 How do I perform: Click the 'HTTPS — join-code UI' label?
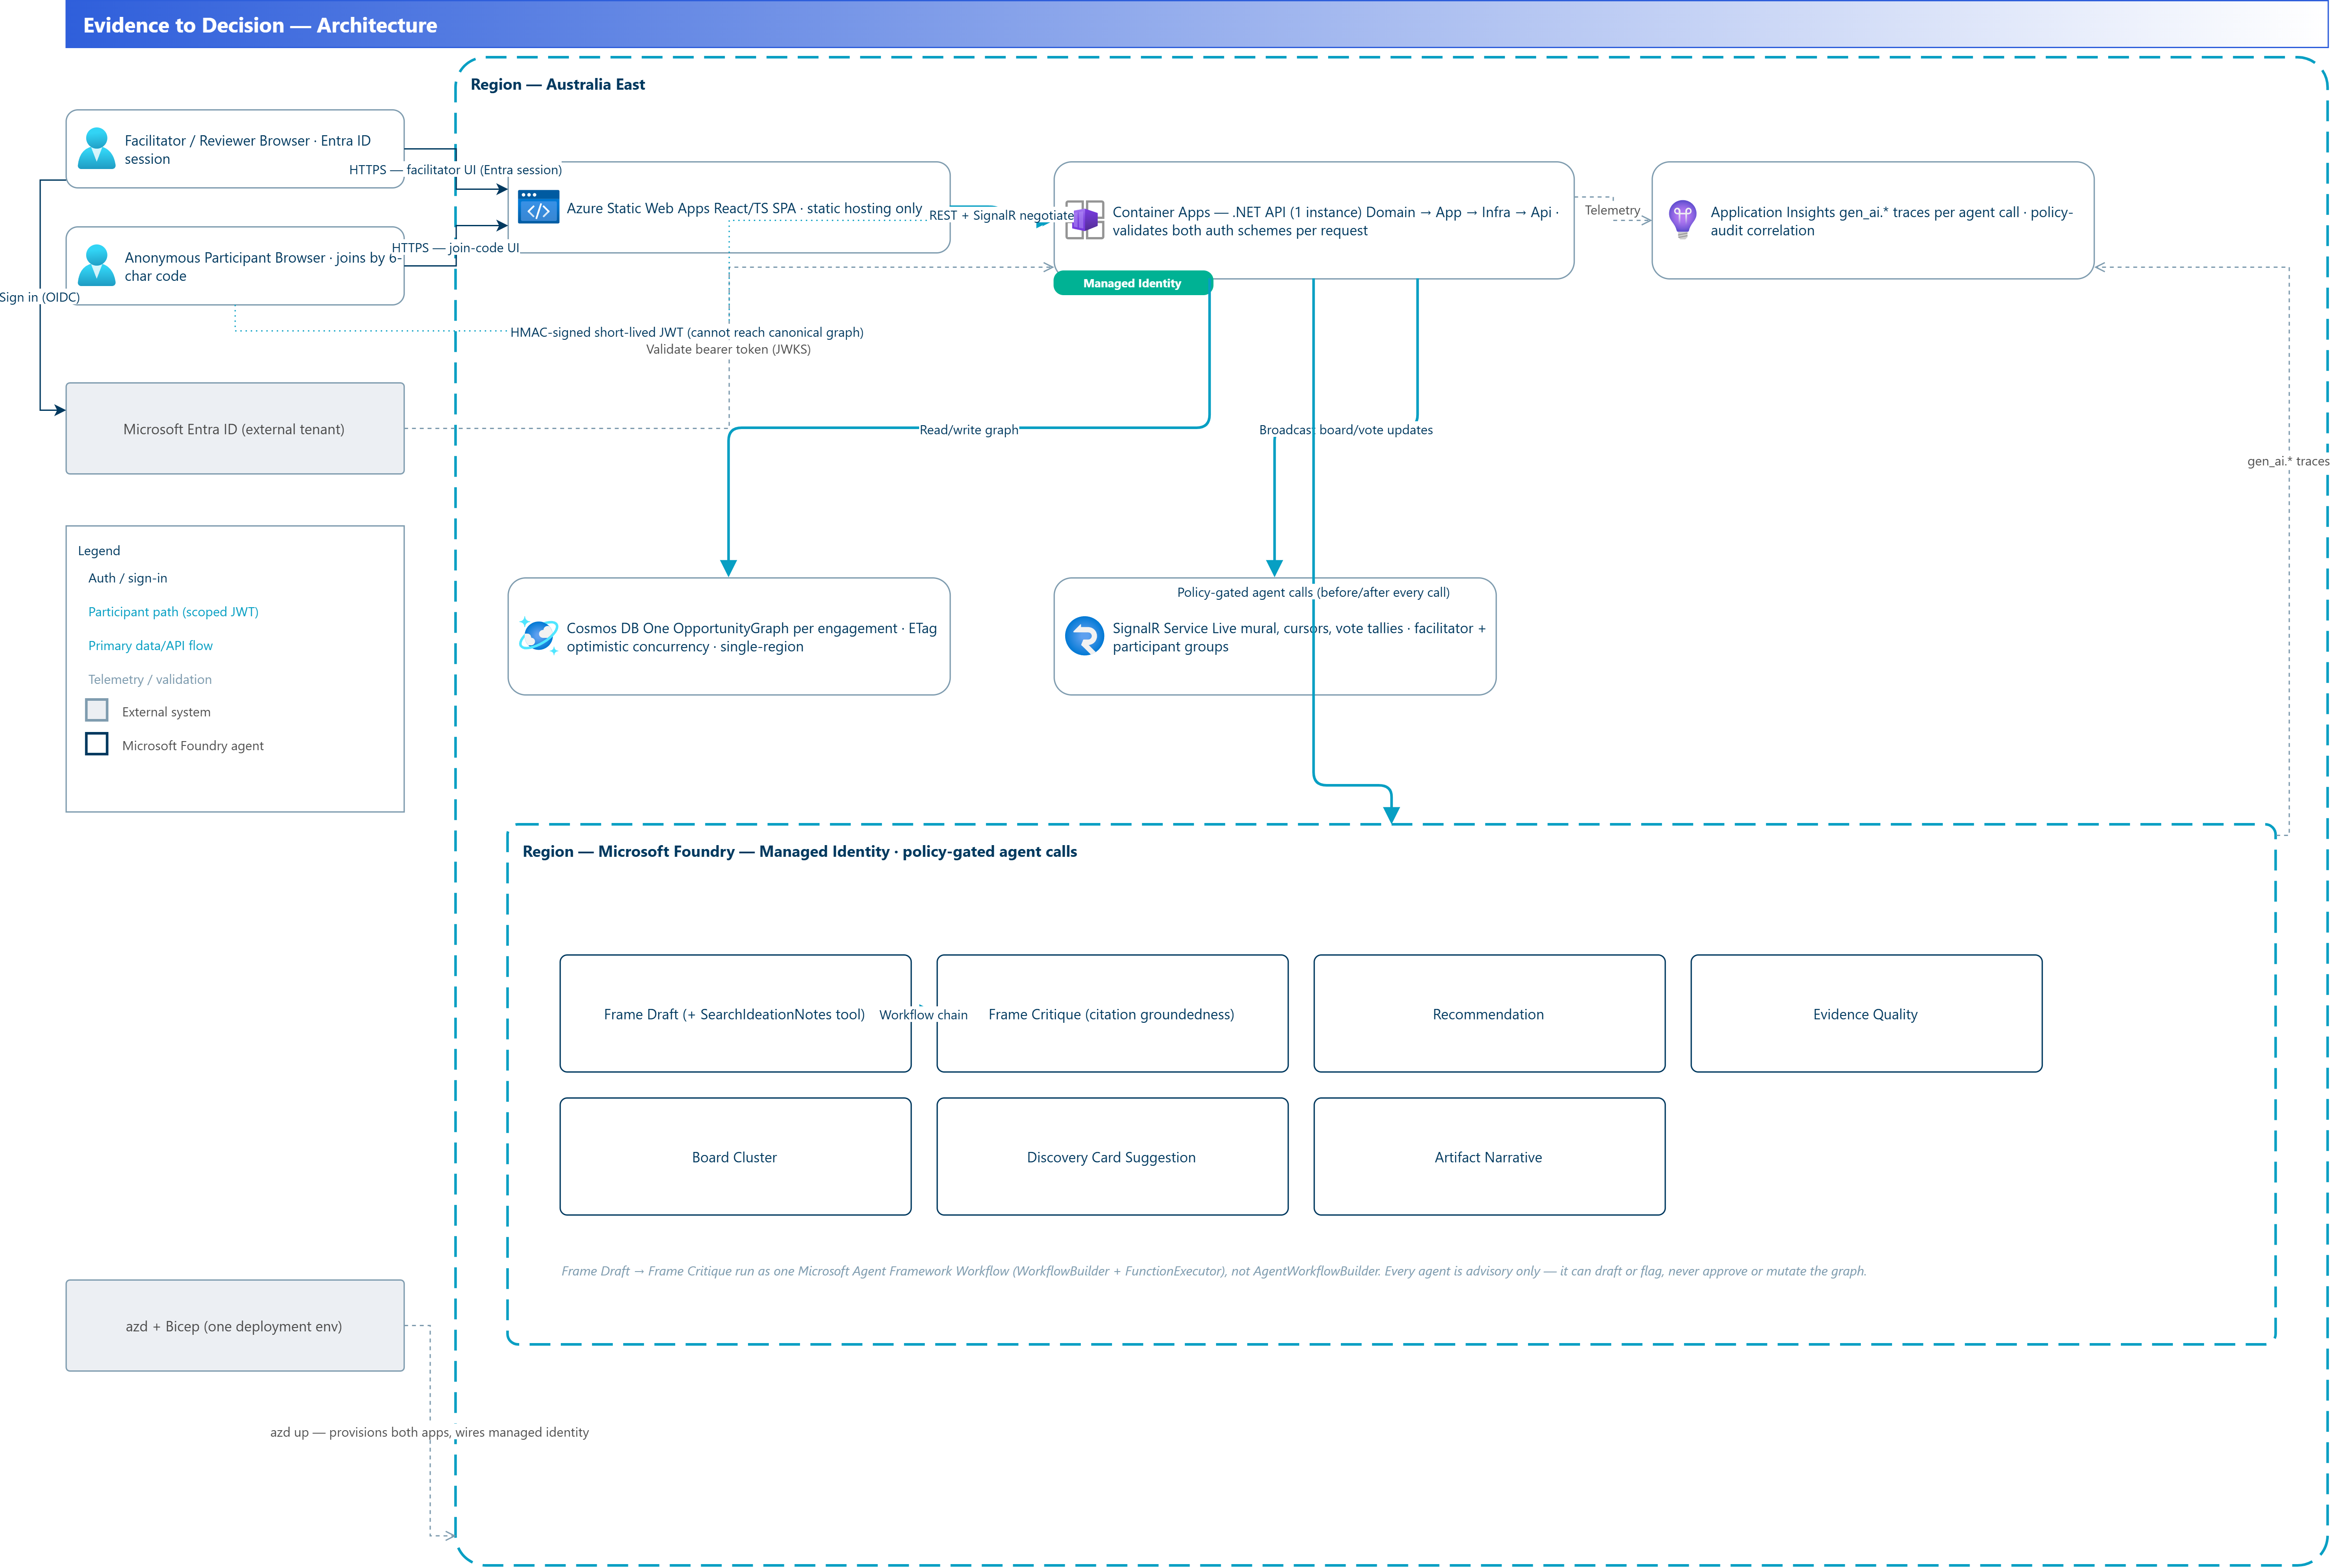coord(455,248)
